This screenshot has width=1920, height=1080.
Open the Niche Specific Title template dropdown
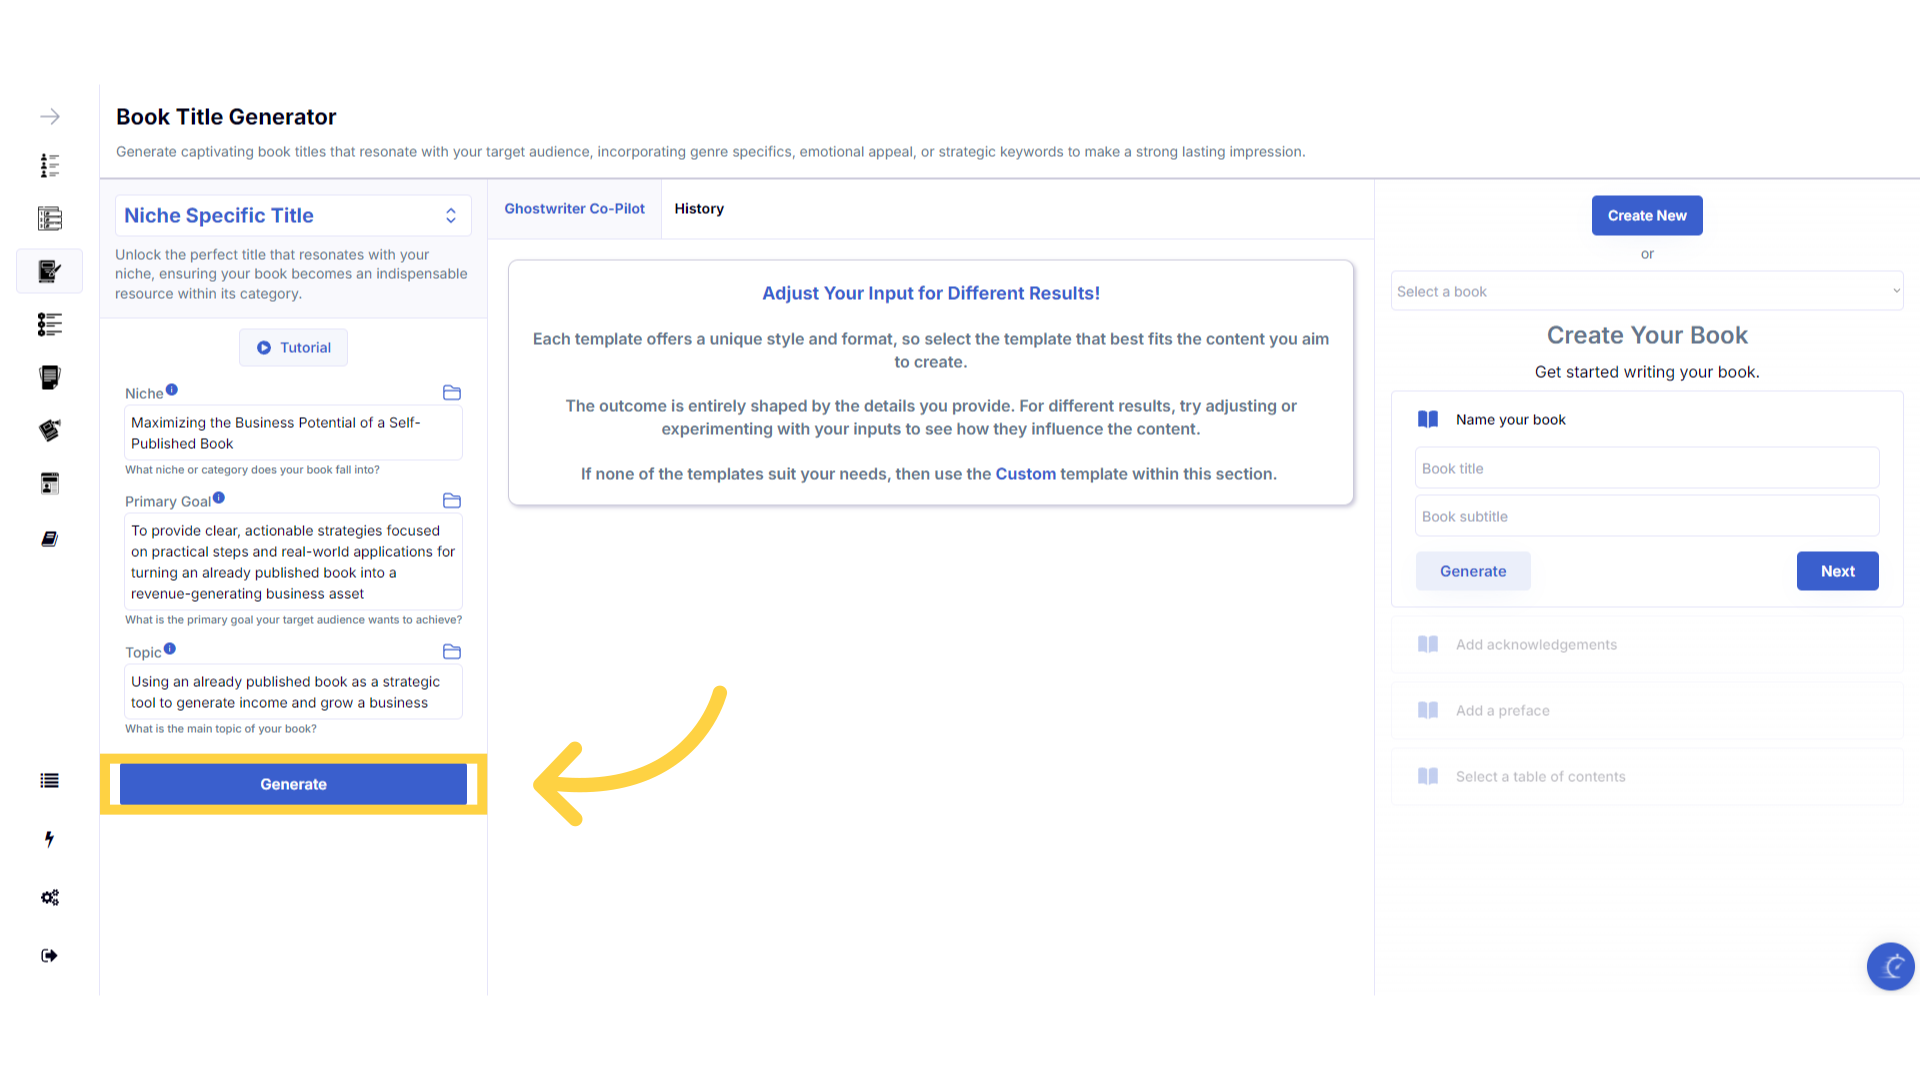click(x=292, y=216)
